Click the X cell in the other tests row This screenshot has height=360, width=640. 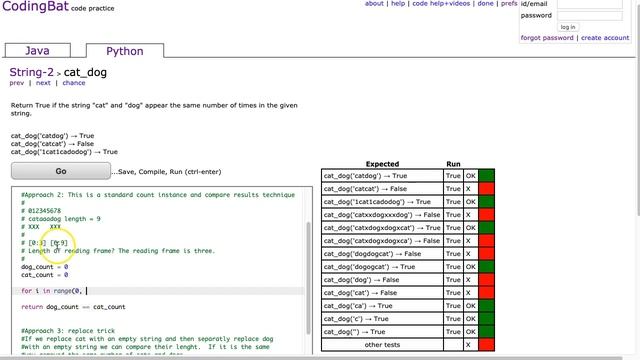(471, 345)
